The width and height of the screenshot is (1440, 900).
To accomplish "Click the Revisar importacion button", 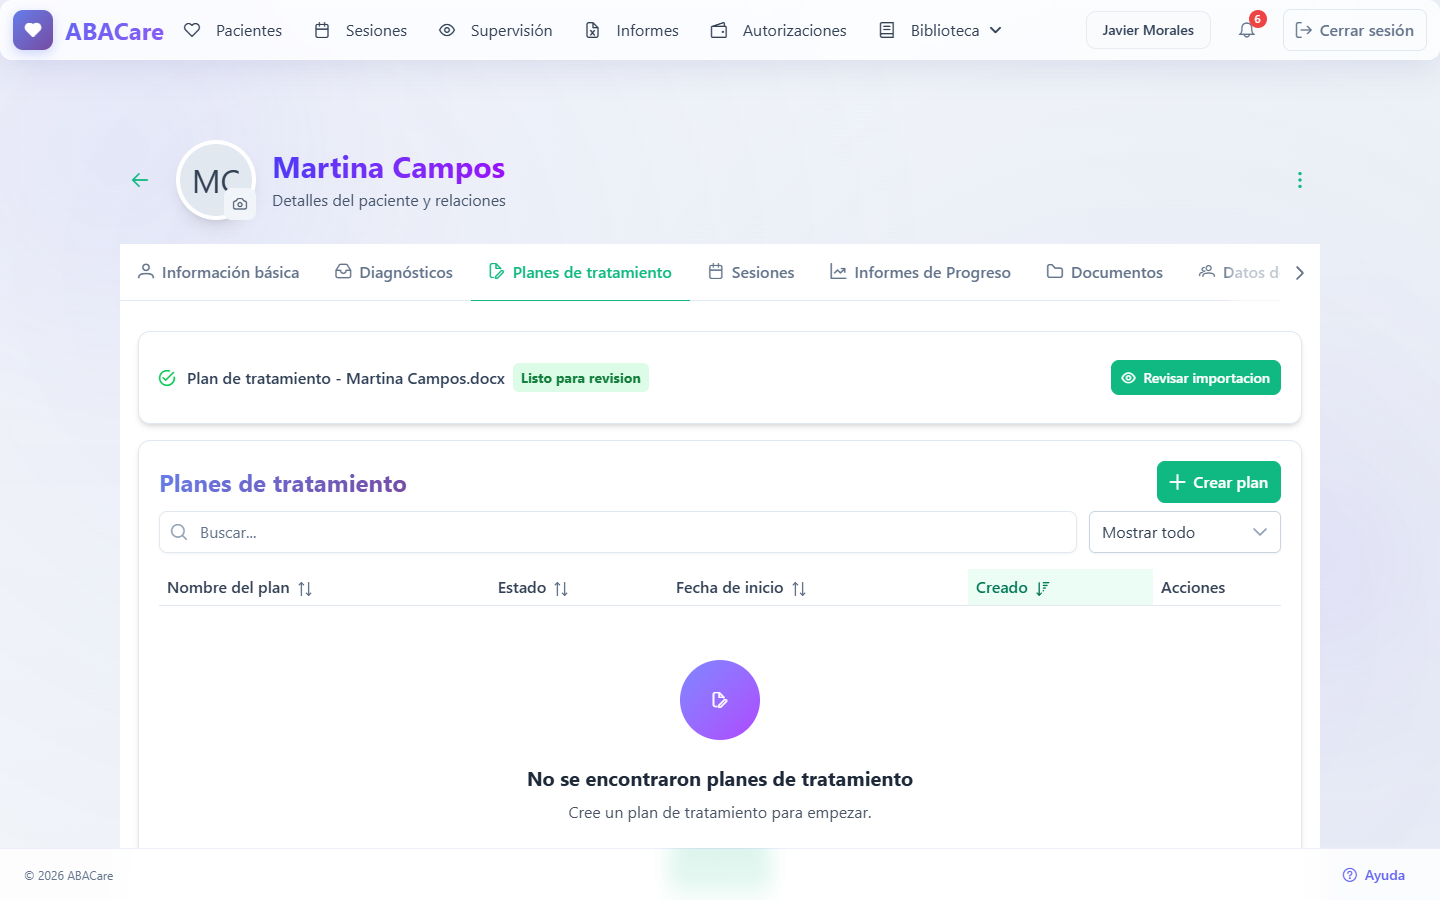I will [x=1196, y=378].
